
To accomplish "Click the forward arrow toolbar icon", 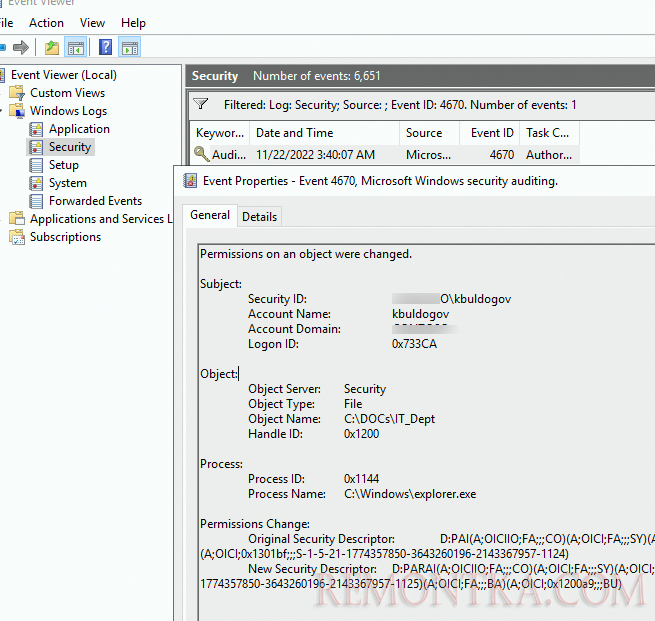I will 21,47.
